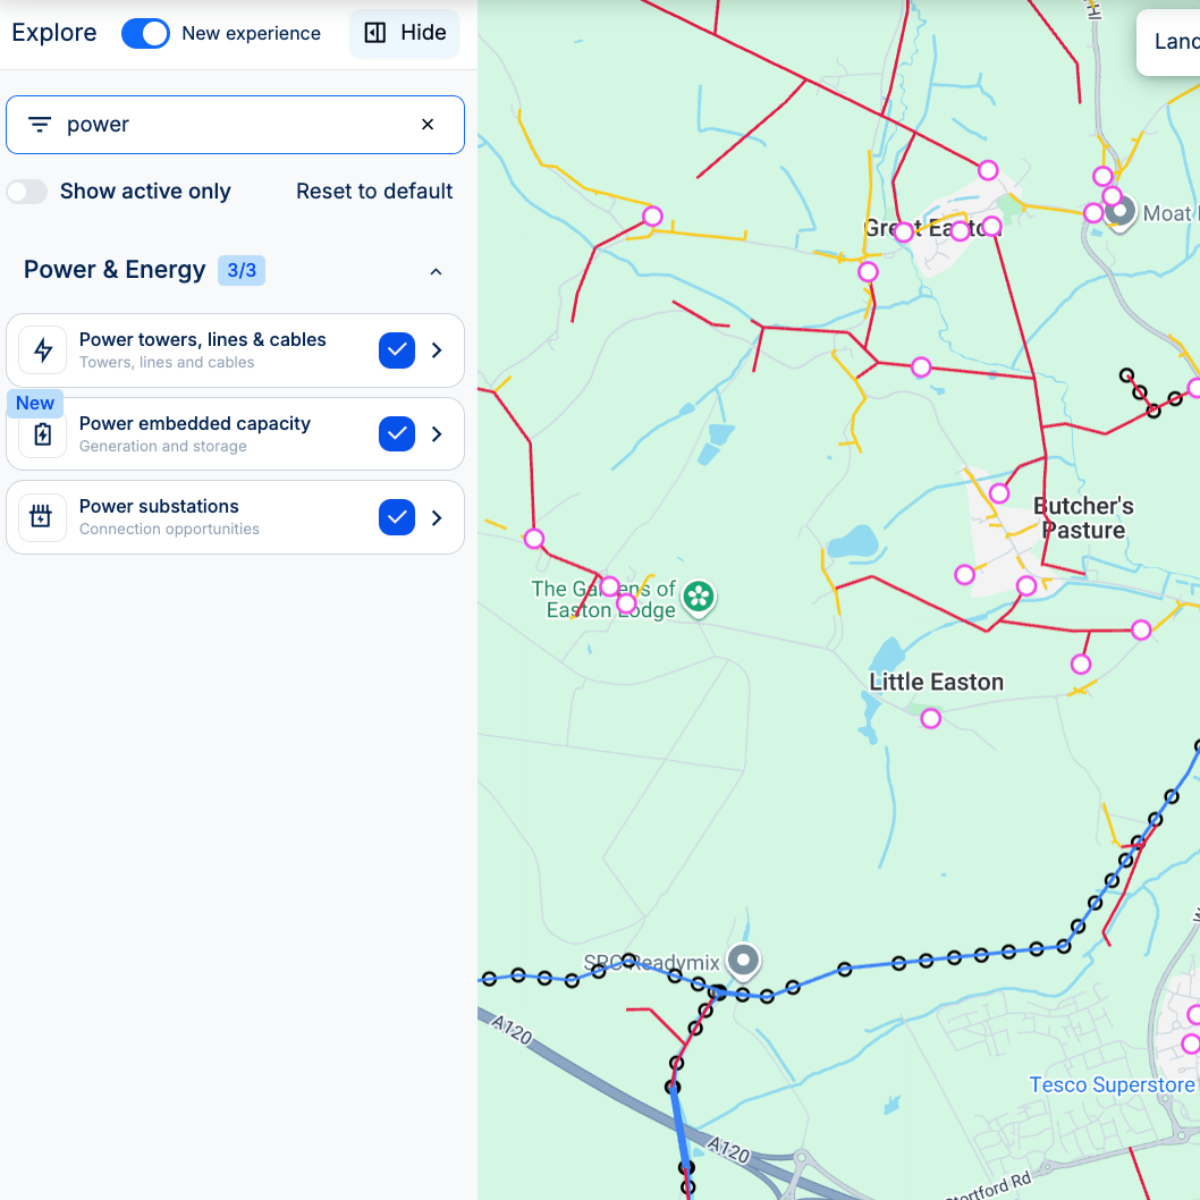
Task: Click the Tesco Superstore map label
Action: pos(1111,1085)
